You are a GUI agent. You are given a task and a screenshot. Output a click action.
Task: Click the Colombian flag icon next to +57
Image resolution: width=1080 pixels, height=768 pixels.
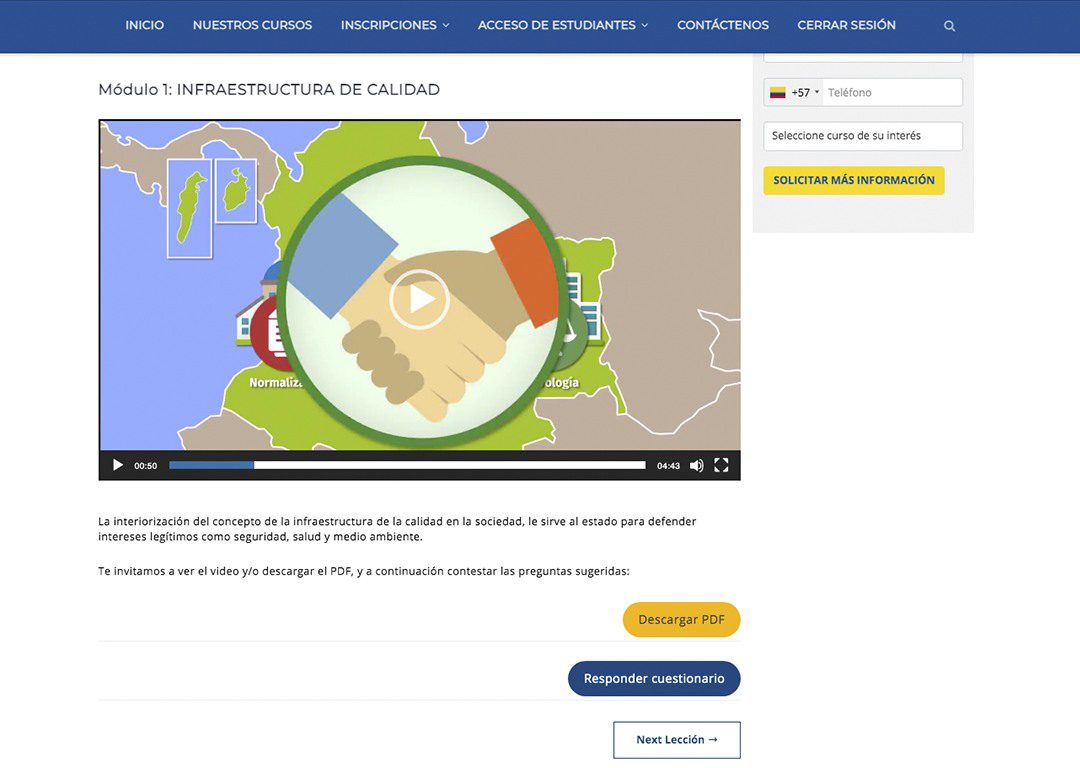(x=780, y=91)
